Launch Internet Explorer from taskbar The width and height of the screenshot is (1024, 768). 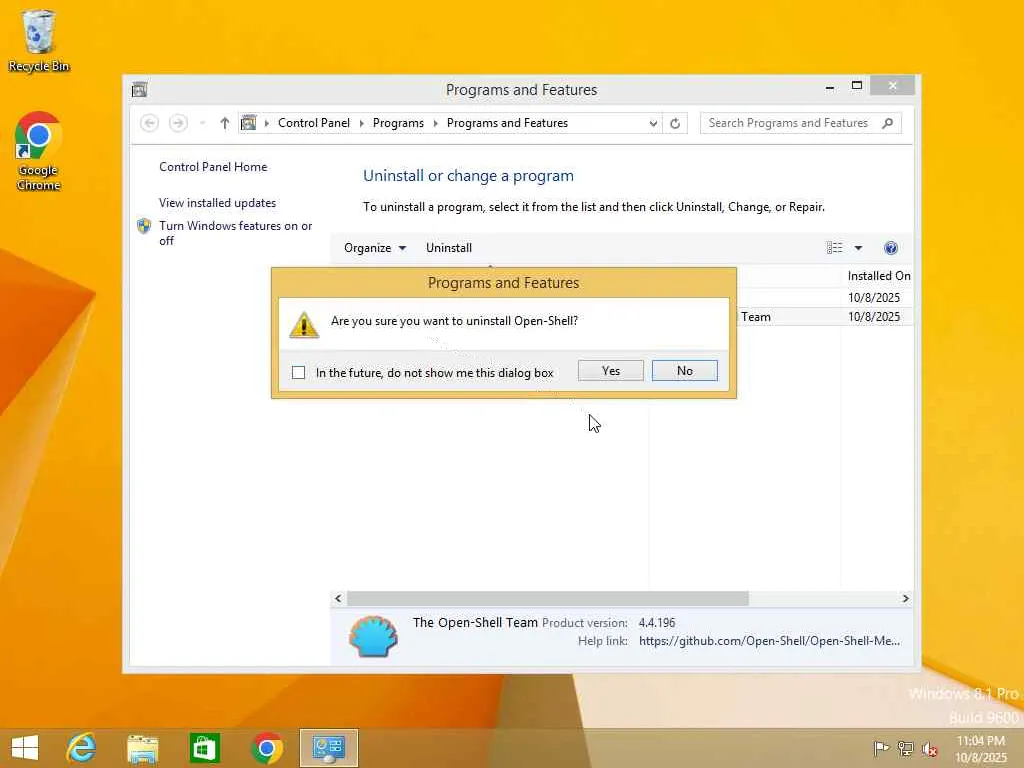82,748
